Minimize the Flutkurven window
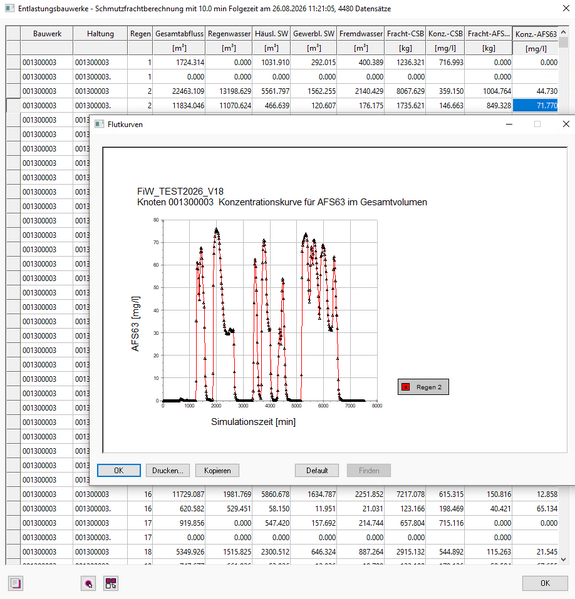This screenshot has width=575, height=599. pos(509,124)
